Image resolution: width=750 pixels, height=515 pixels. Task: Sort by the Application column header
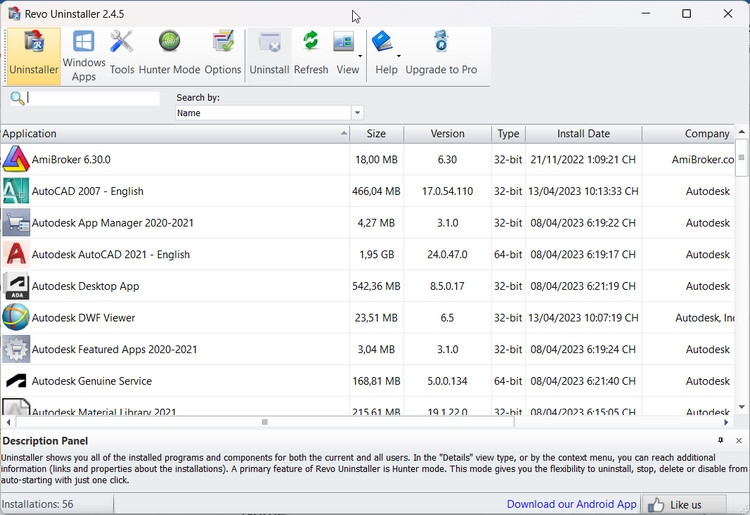[175, 134]
